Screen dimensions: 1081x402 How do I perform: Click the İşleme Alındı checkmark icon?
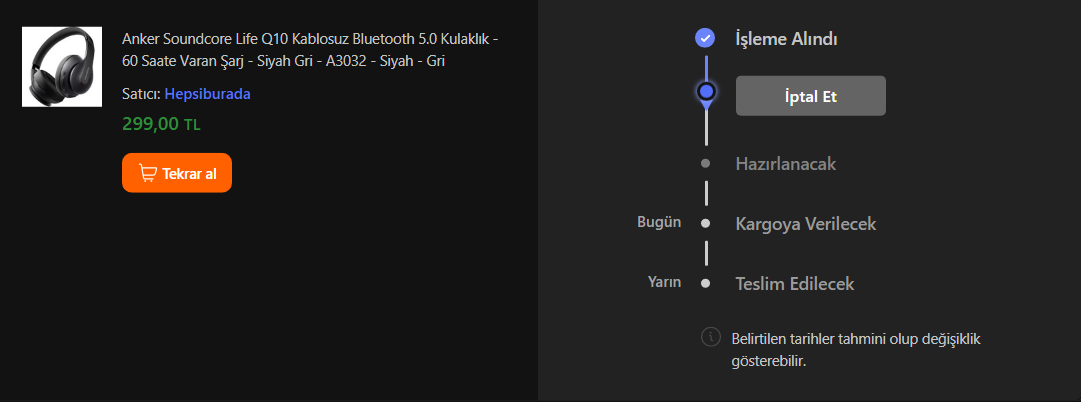[x=706, y=39]
